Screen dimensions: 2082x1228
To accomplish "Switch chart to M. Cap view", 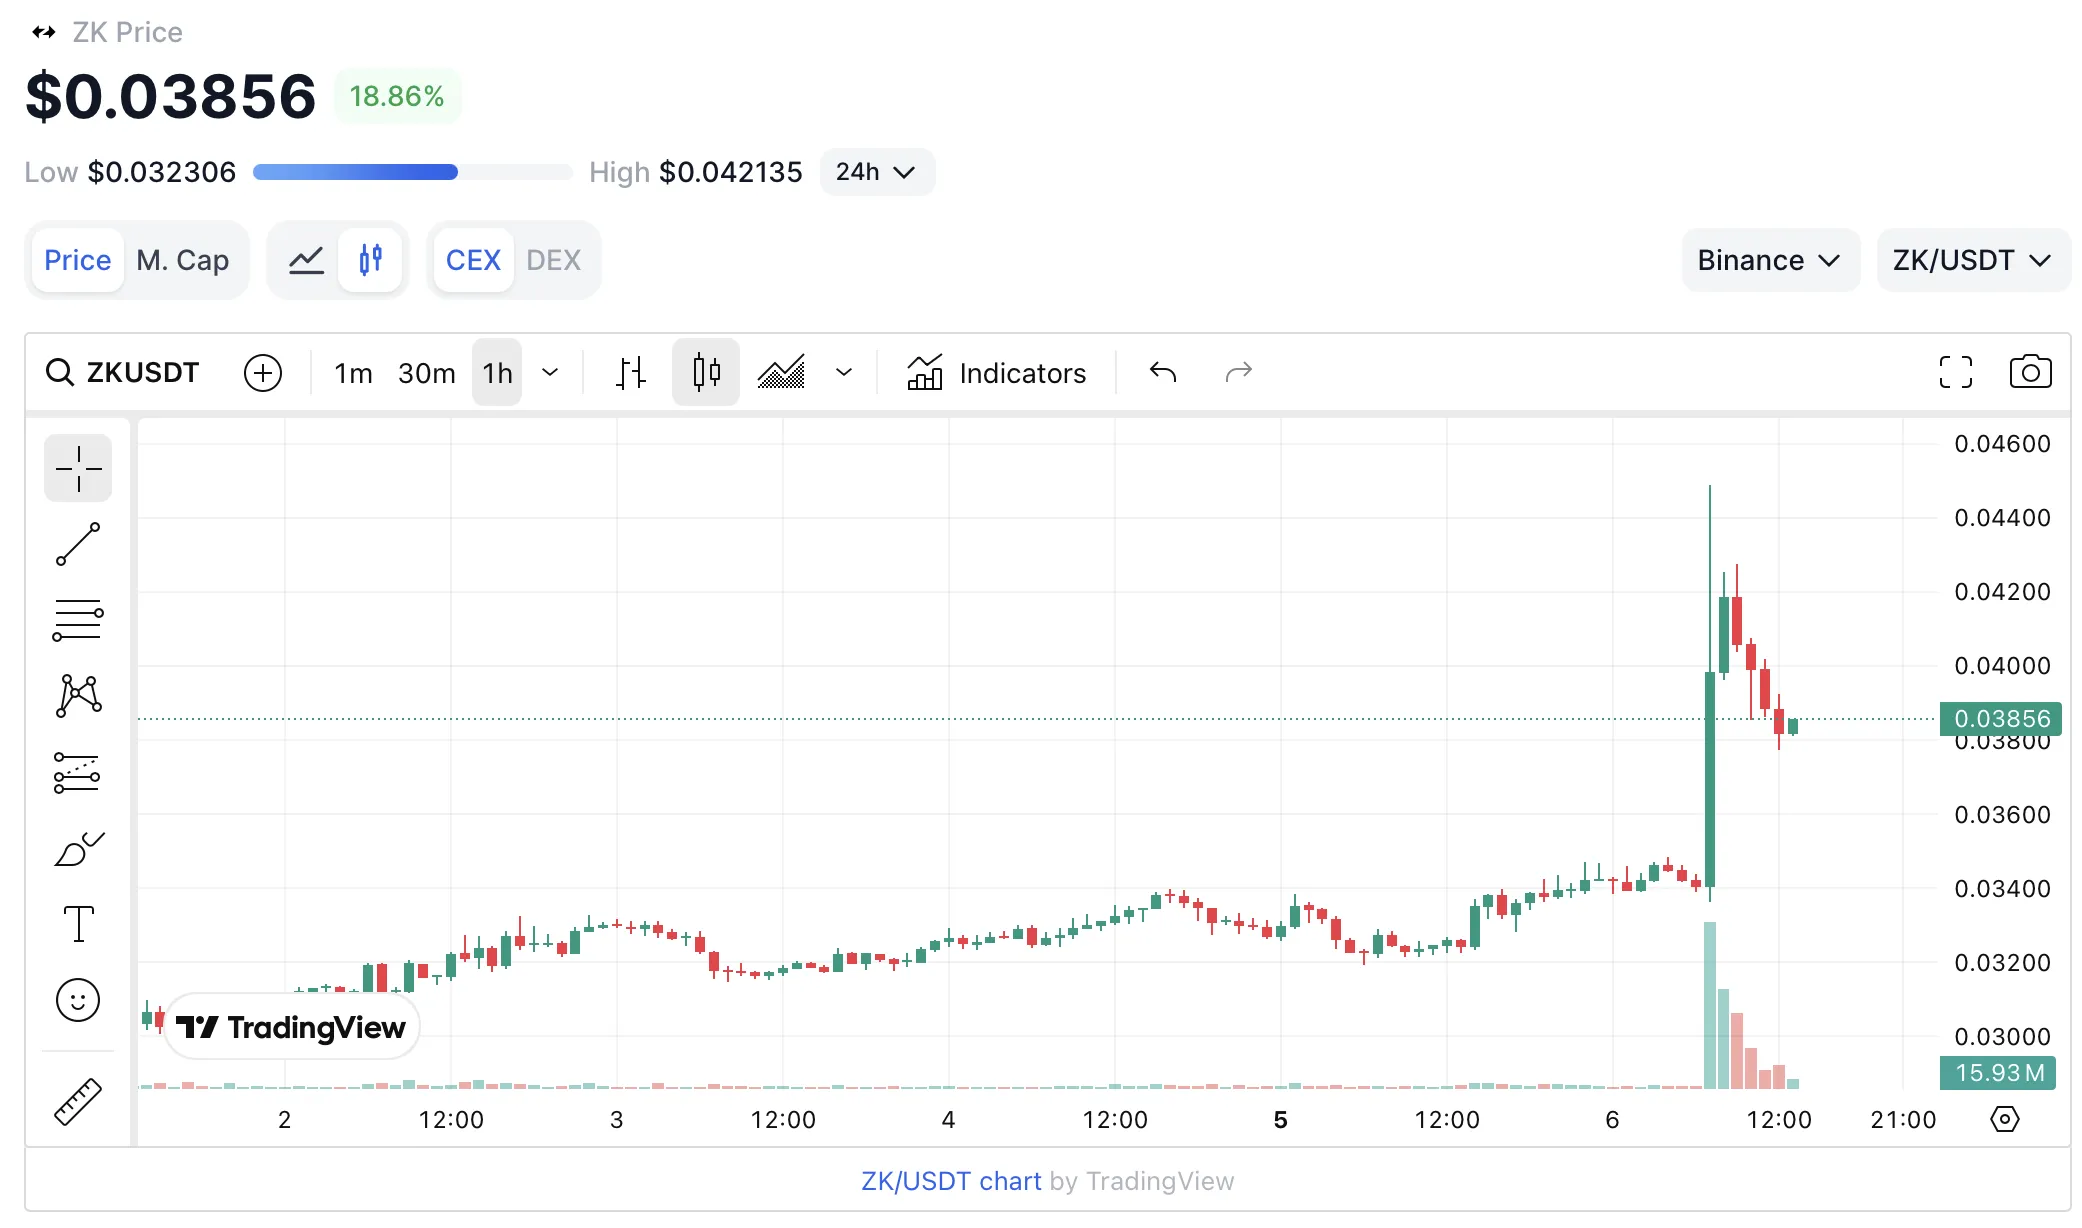I will [x=183, y=260].
